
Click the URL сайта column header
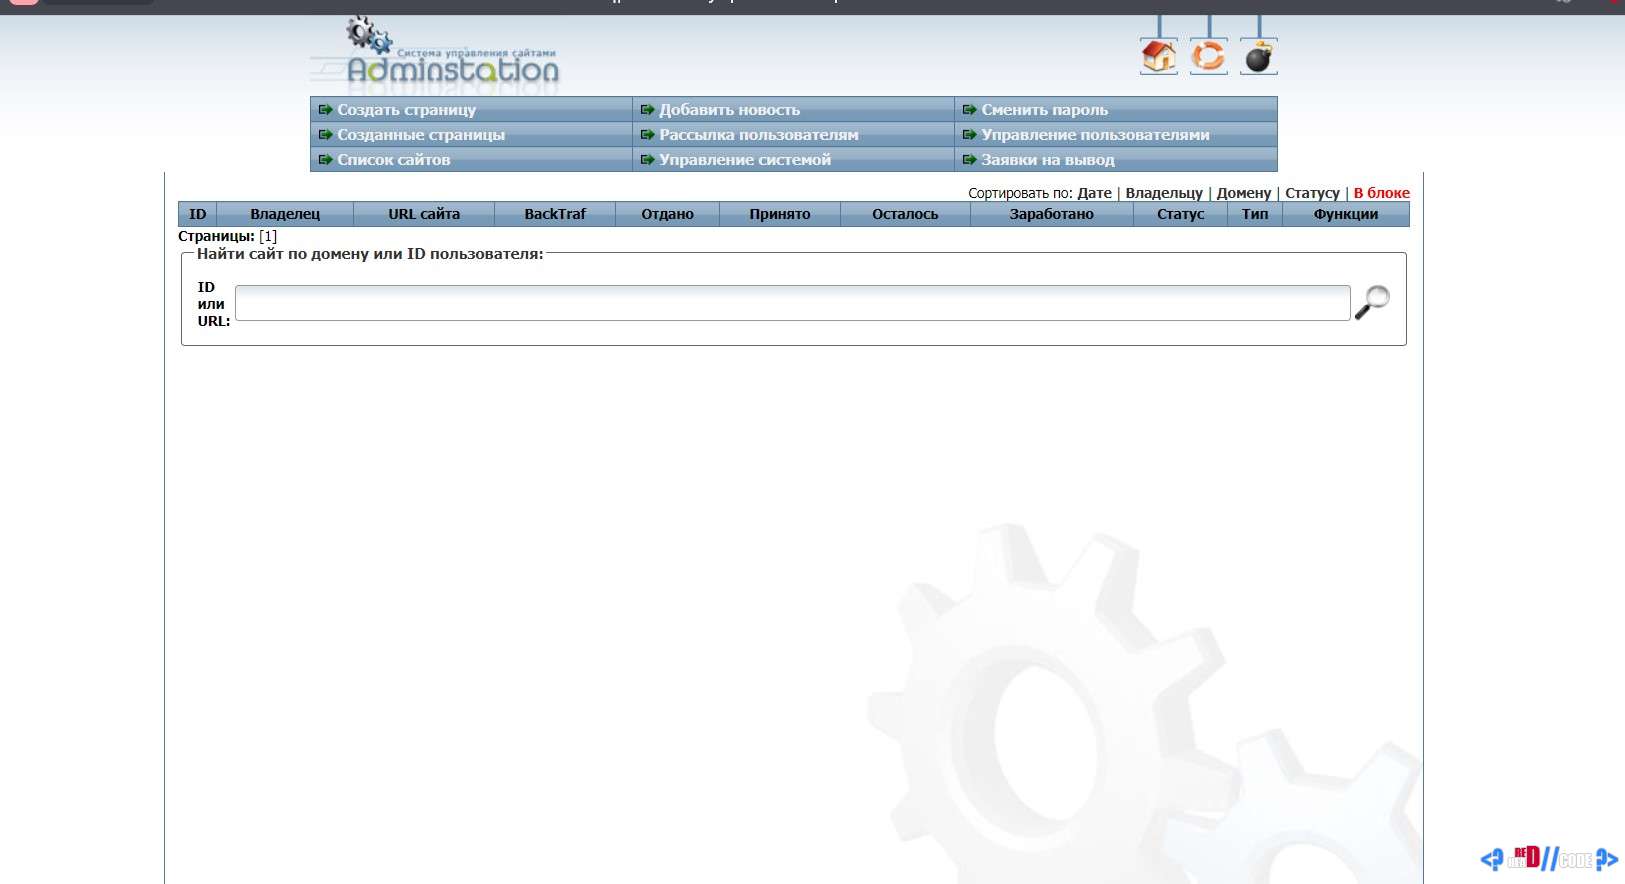(x=424, y=214)
